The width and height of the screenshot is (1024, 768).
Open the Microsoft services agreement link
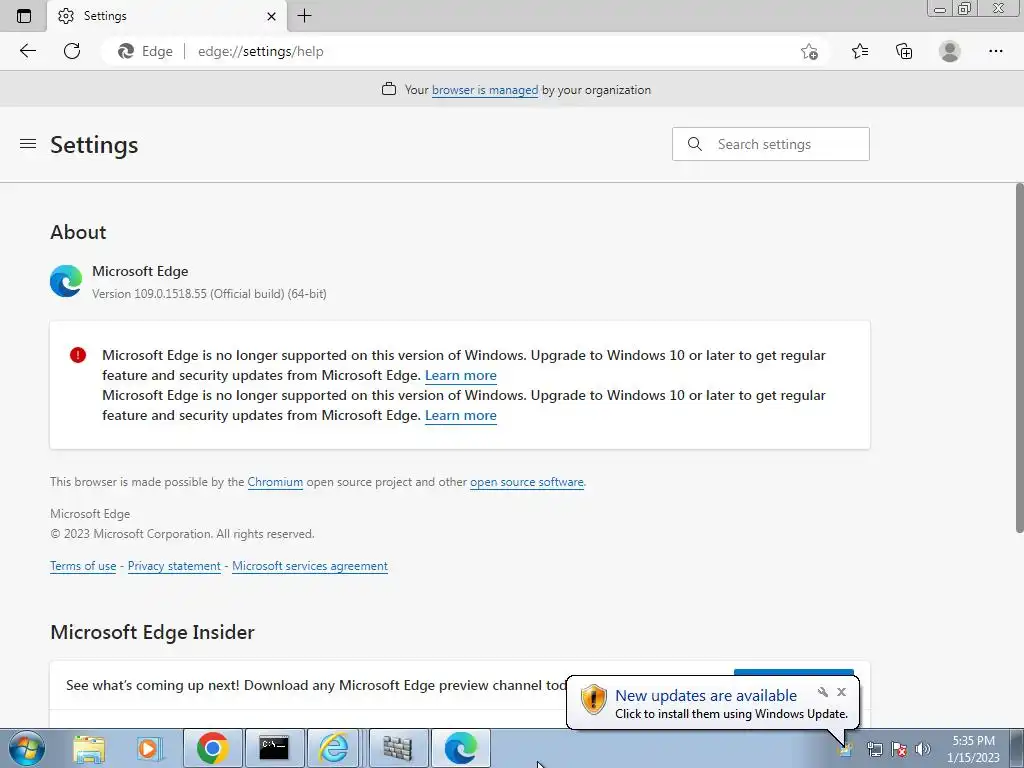(x=310, y=566)
